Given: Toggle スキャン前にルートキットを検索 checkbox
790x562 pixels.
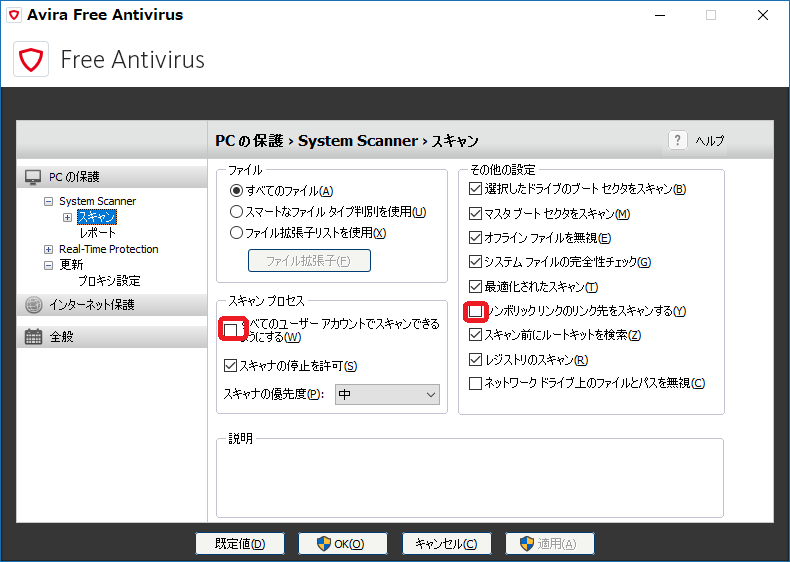Looking at the screenshot, I should pos(475,335).
